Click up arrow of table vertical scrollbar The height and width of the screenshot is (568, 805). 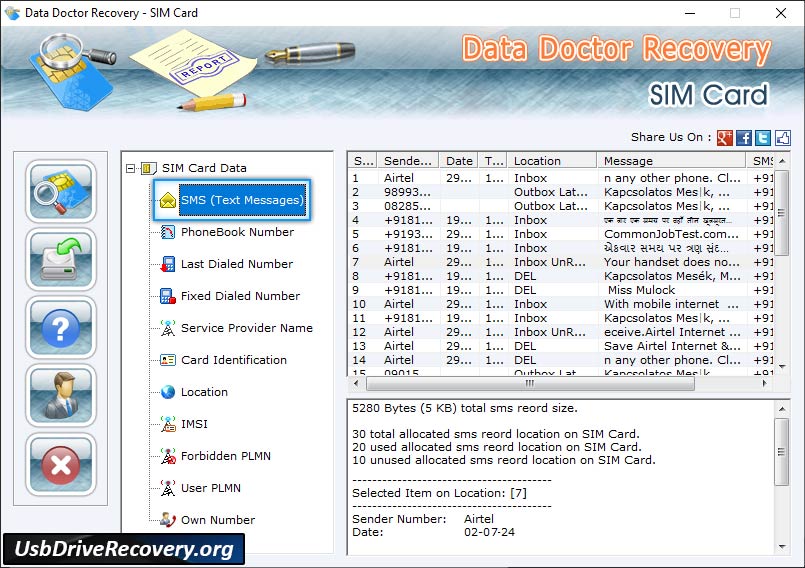click(782, 161)
